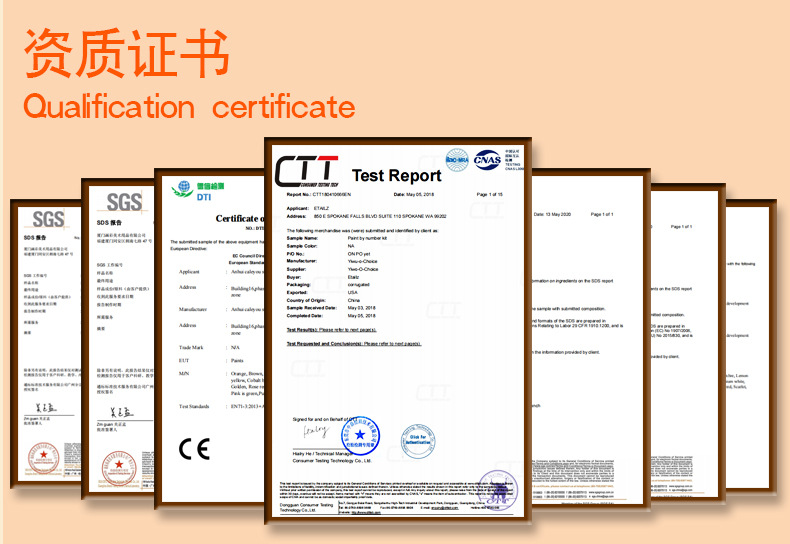790x544 pixels.
Task: Click the 'Completed Date' row
Action: click(x=331, y=316)
